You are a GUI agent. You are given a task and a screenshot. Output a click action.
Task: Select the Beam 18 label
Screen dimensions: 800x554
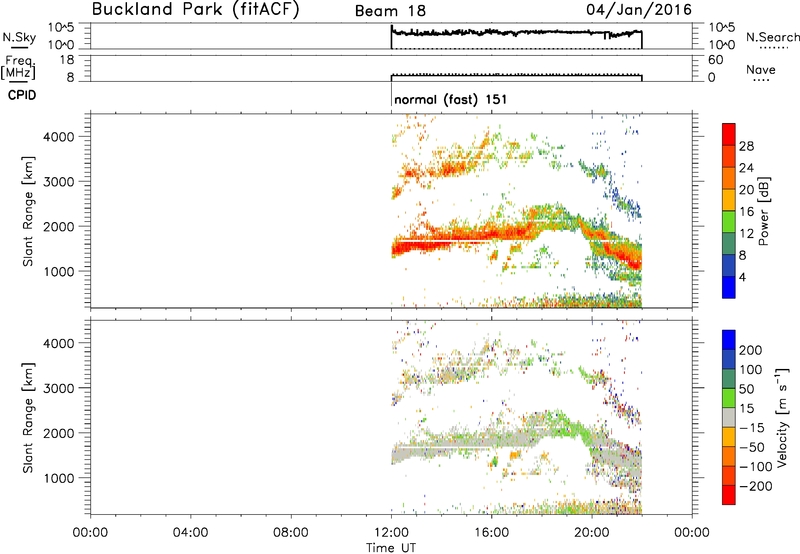pyautogui.click(x=390, y=11)
